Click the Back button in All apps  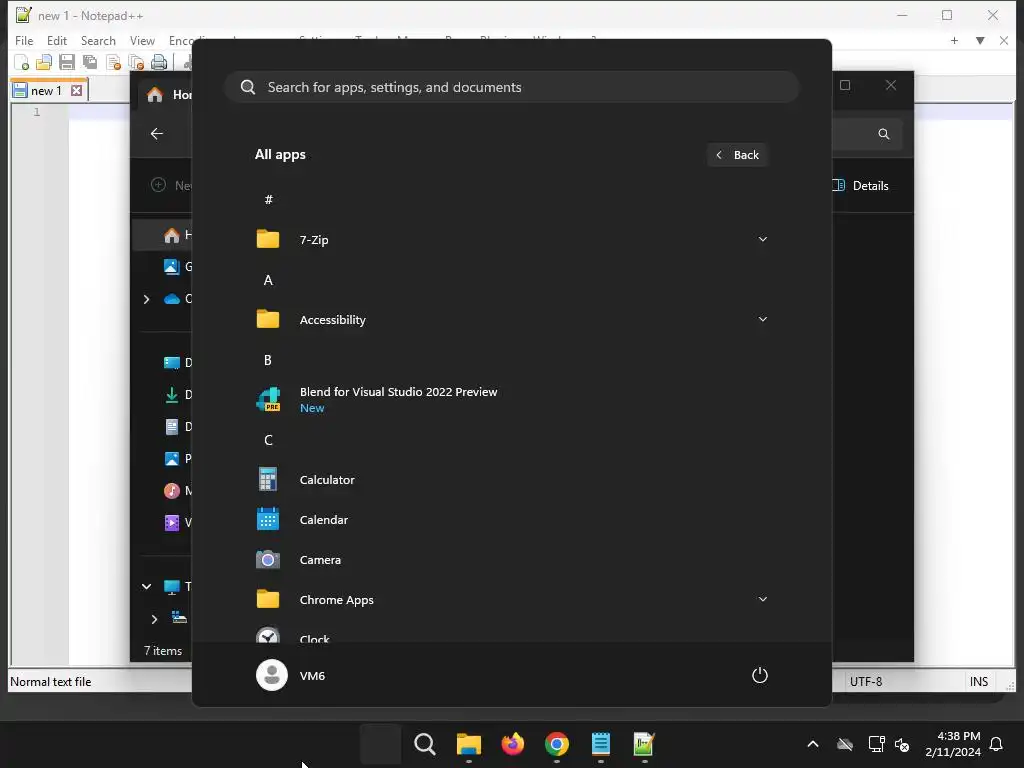pyautogui.click(x=737, y=155)
